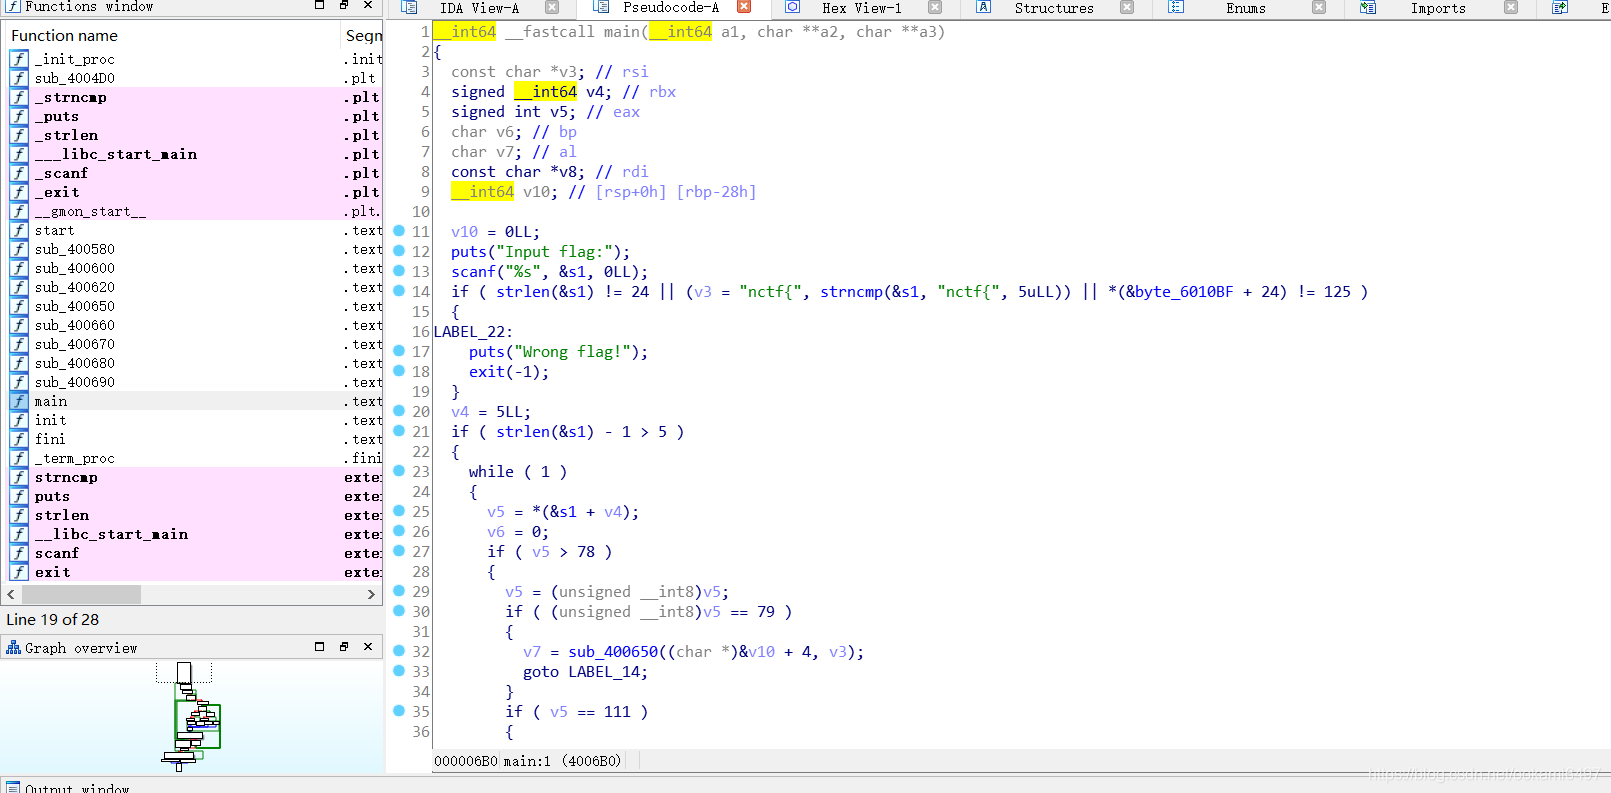Close the Pseudocode-A tab

tap(744, 7)
